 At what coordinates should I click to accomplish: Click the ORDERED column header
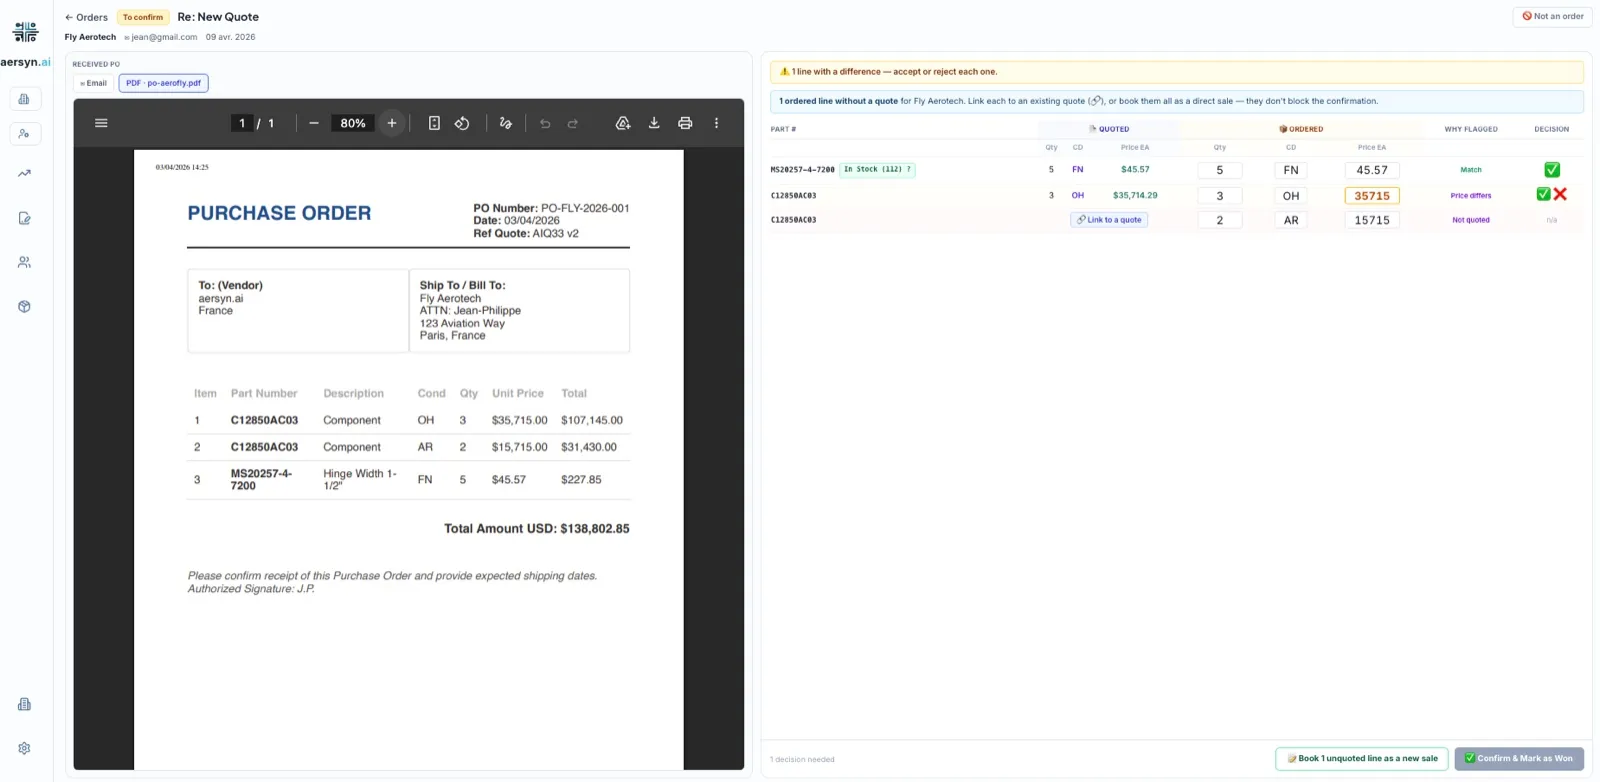1301,129
